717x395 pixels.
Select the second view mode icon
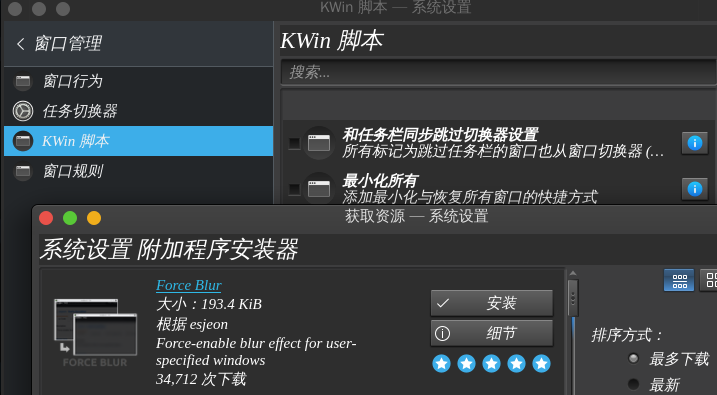click(711, 280)
